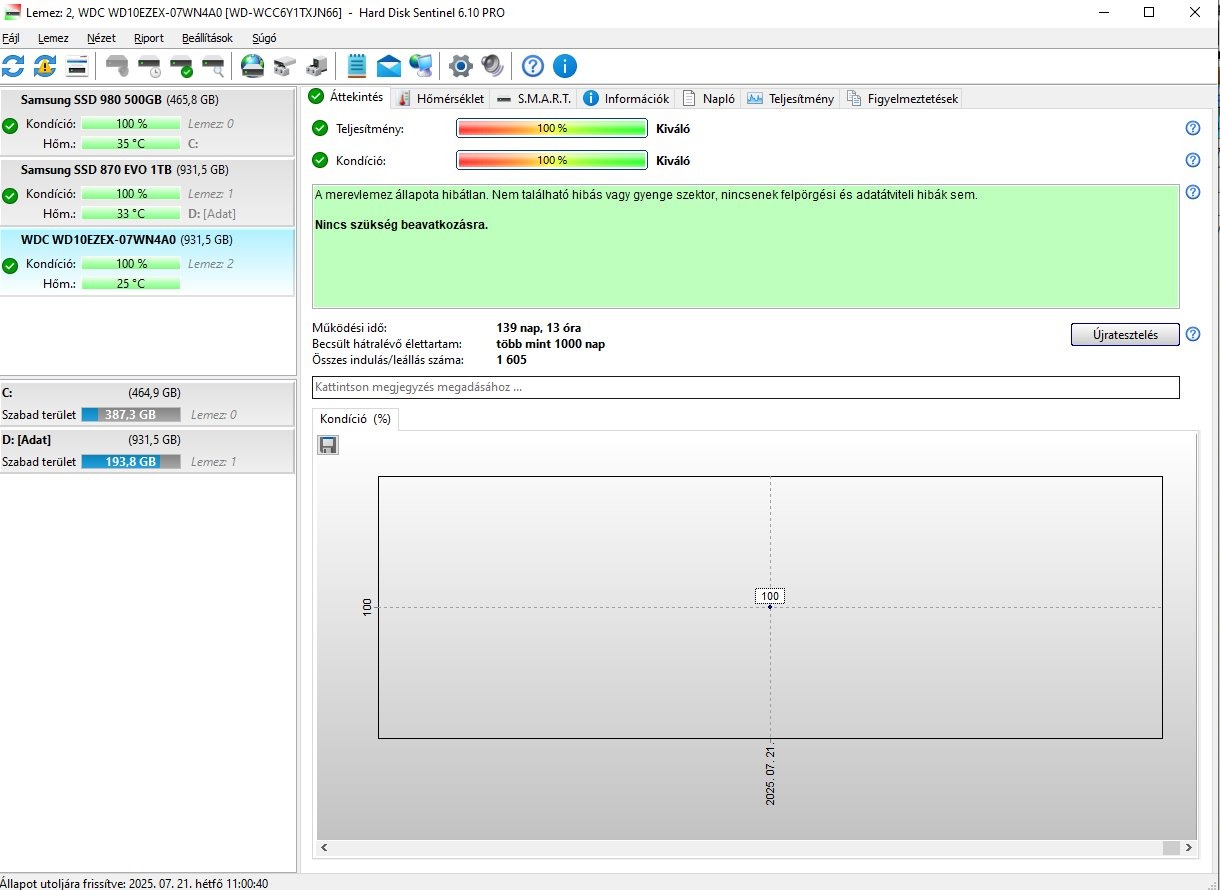This screenshot has height=890, width=1220.
Task: Click help icon beside green status text
Action: click(x=1192, y=192)
